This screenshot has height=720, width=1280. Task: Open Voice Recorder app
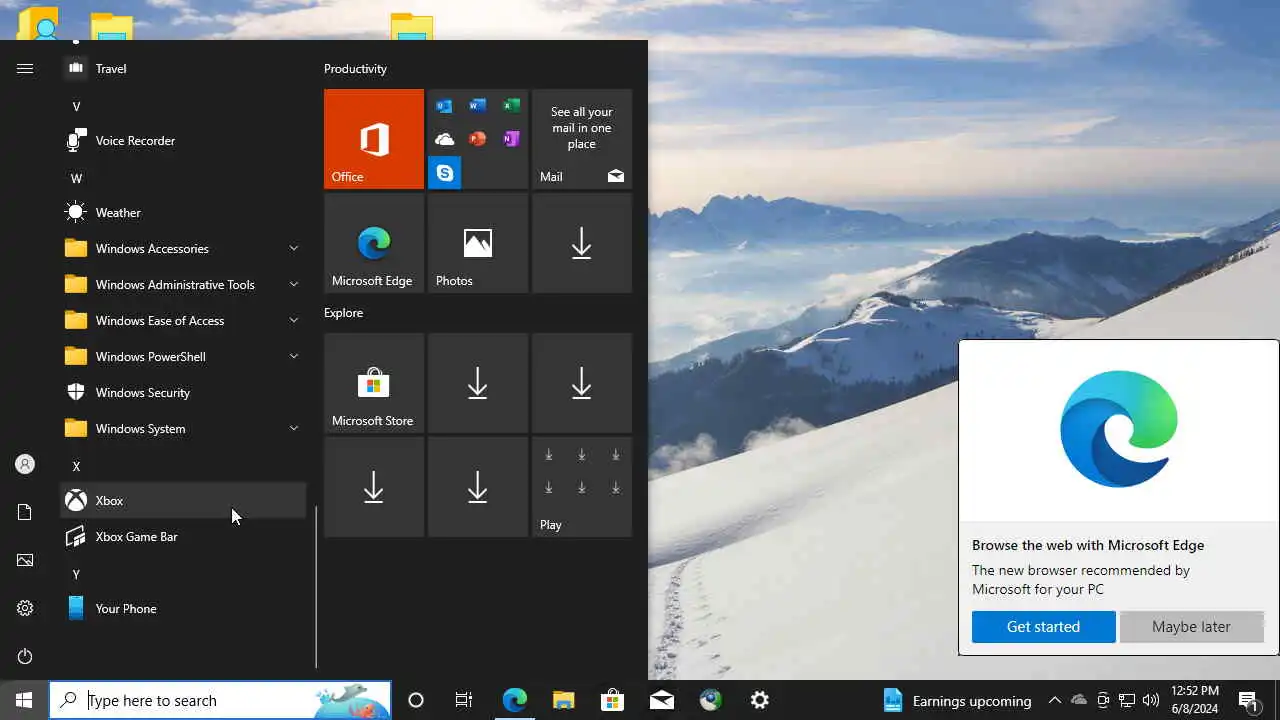[x=183, y=140]
